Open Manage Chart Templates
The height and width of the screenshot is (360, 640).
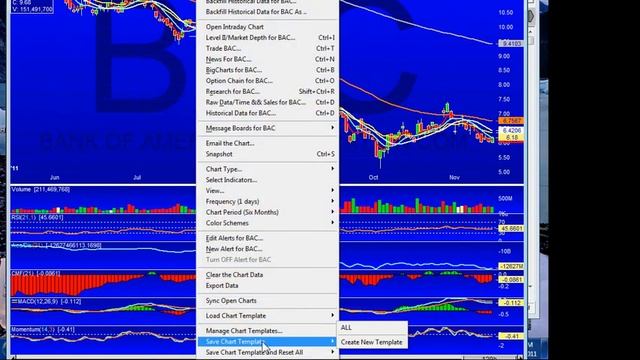pos(268,331)
